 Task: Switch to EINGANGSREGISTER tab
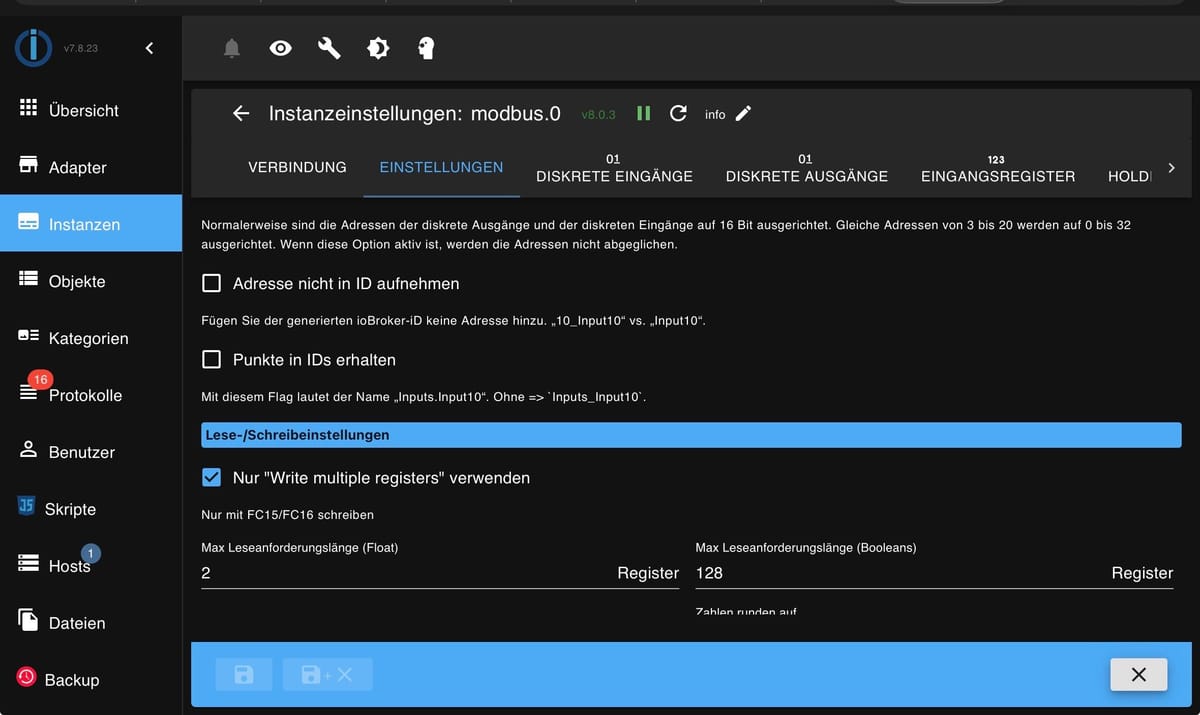pos(998,167)
